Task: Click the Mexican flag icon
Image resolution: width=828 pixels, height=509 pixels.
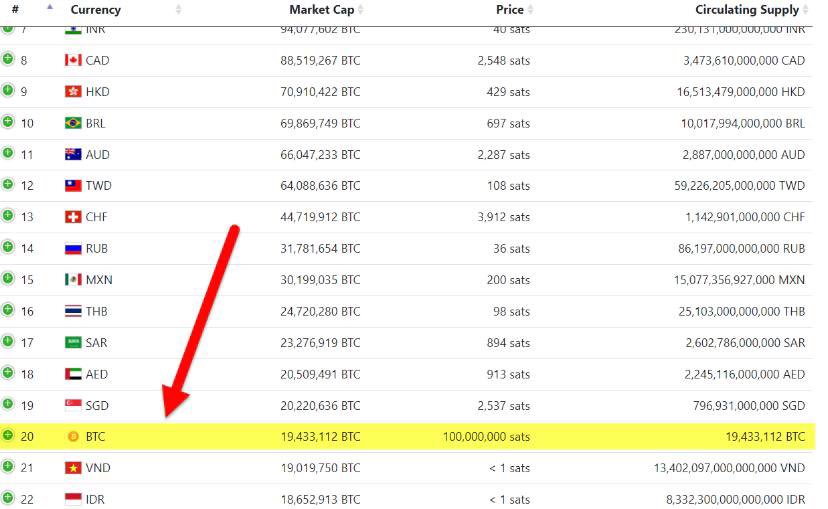Action: pyautogui.click(x=73, y=279)
